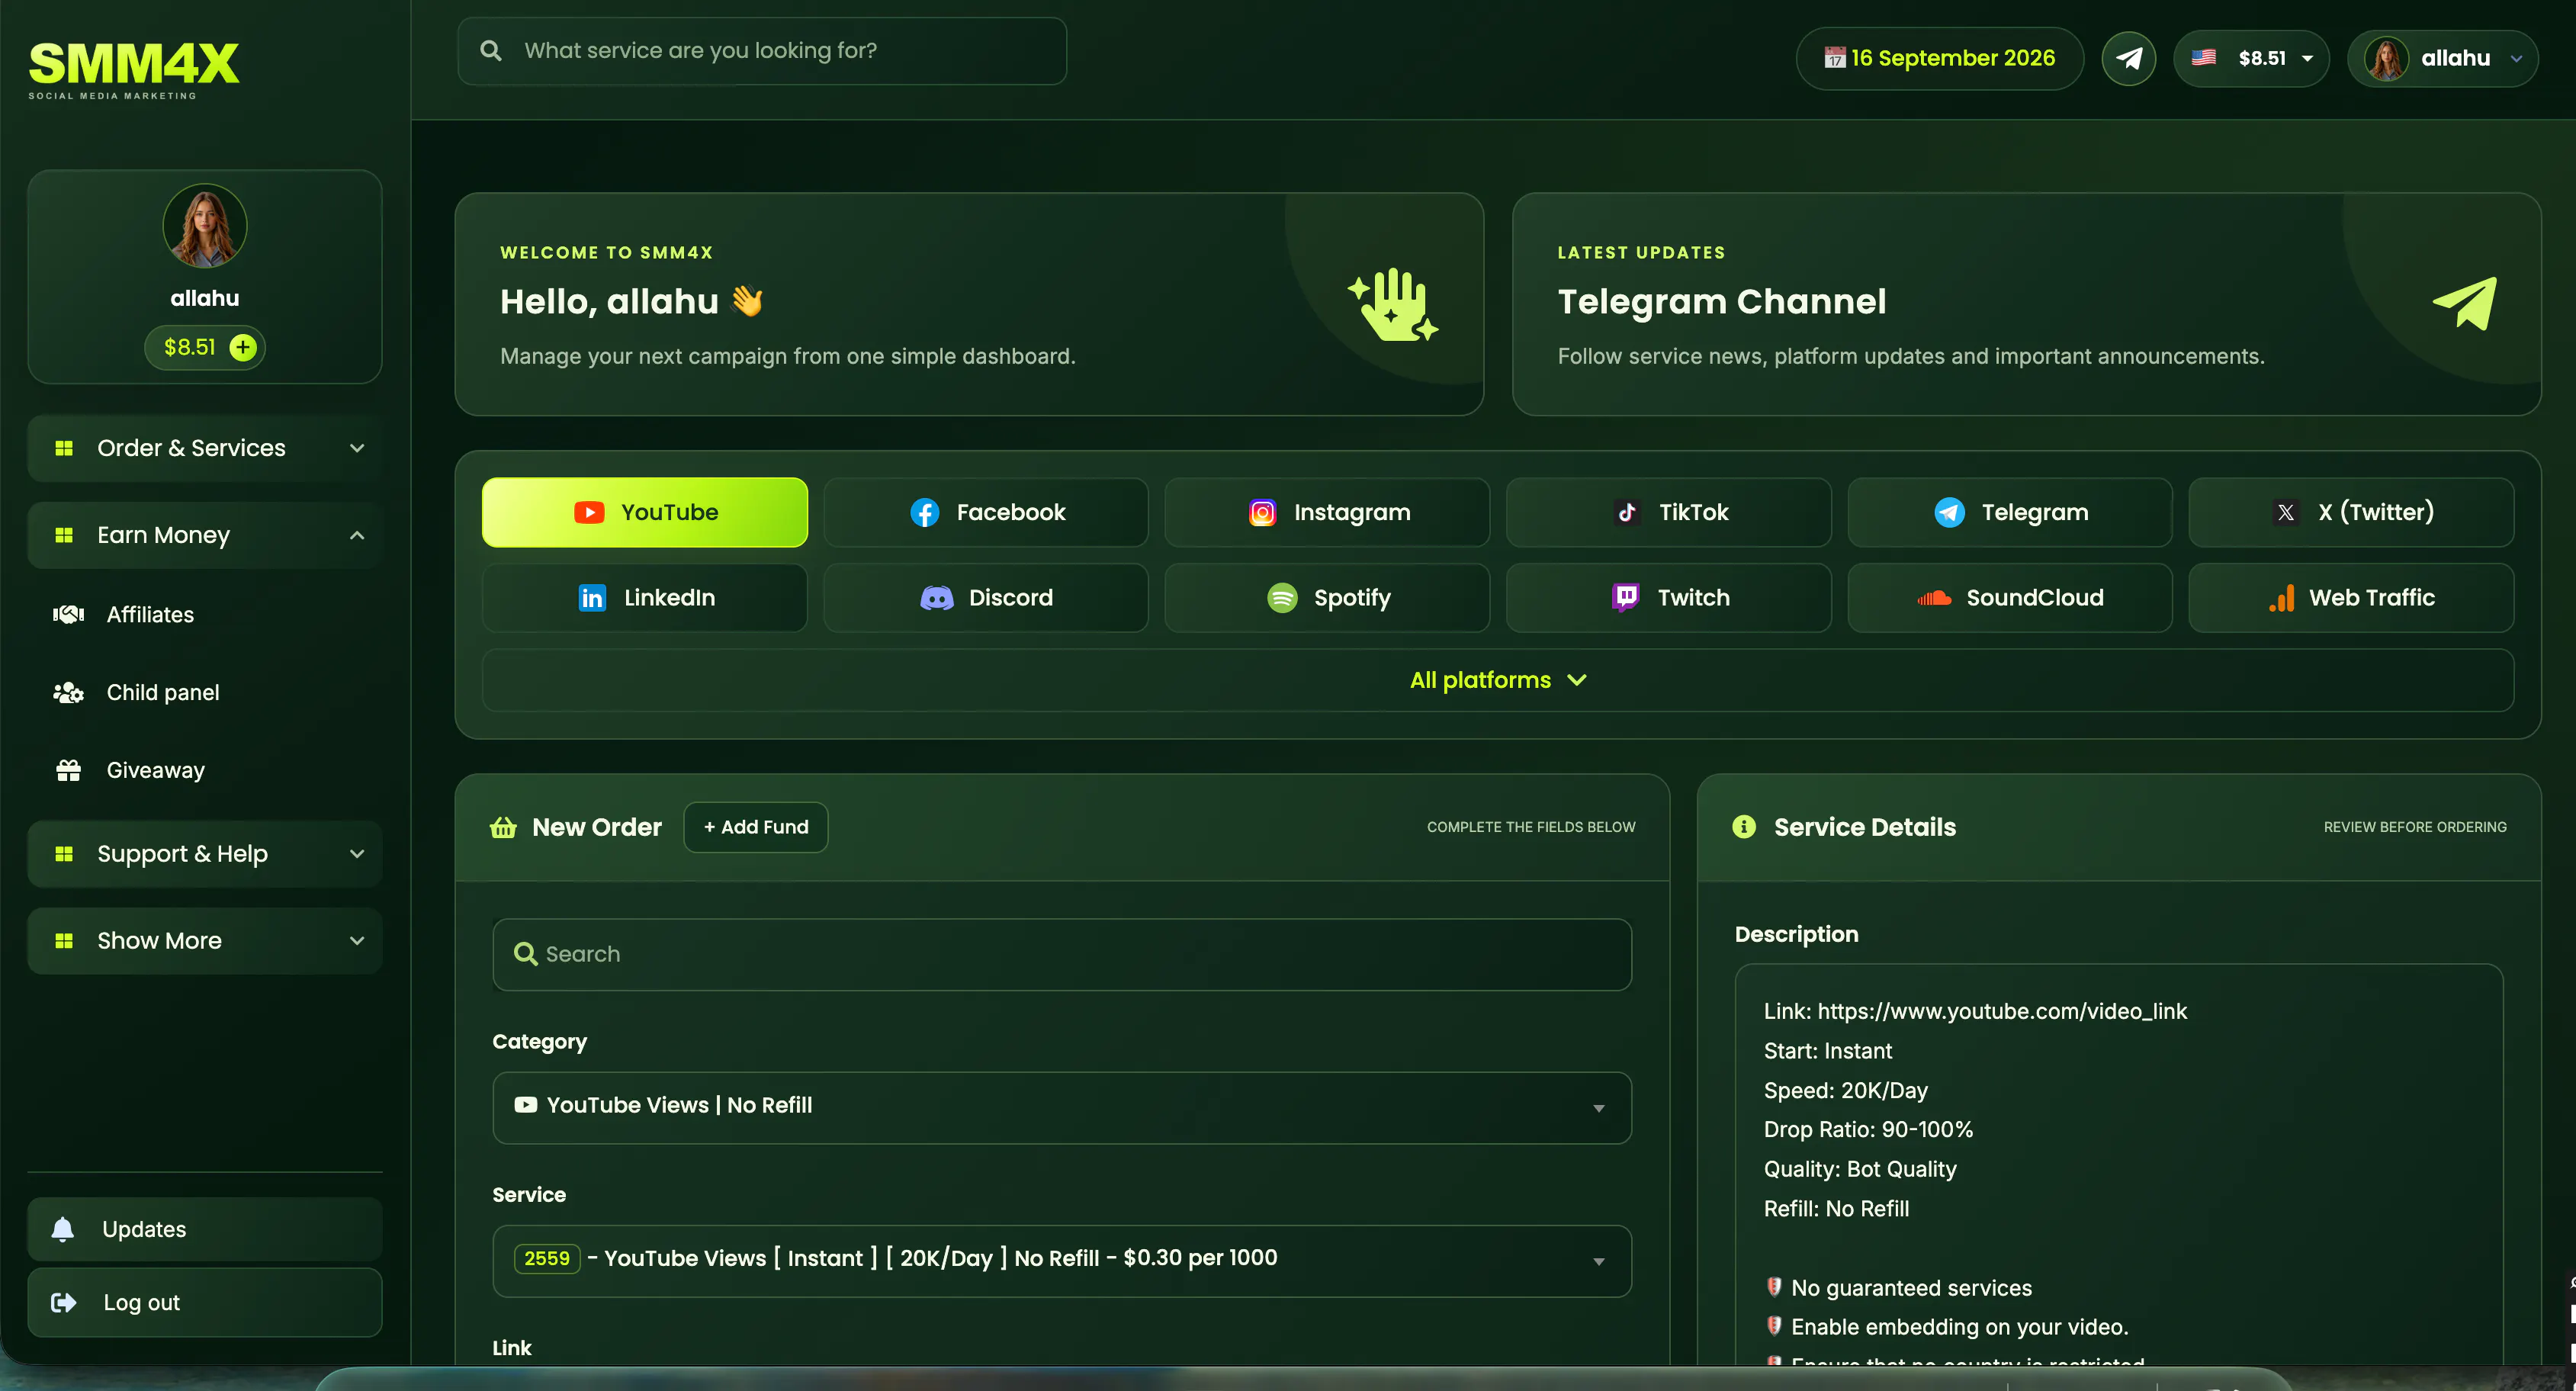2576x1391 pixels.
Task: Click the Service Details info icon
Action: [1744, 827]
